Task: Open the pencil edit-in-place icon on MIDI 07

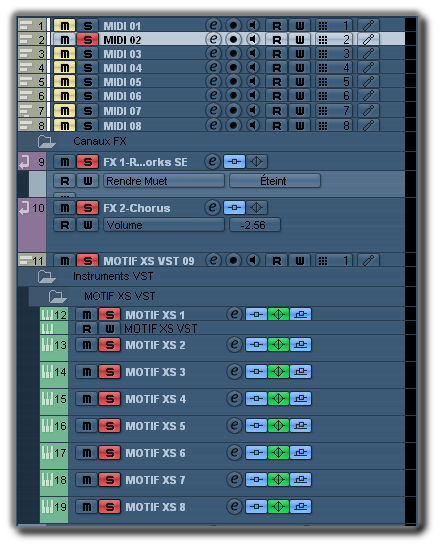Action: (368, 111)
